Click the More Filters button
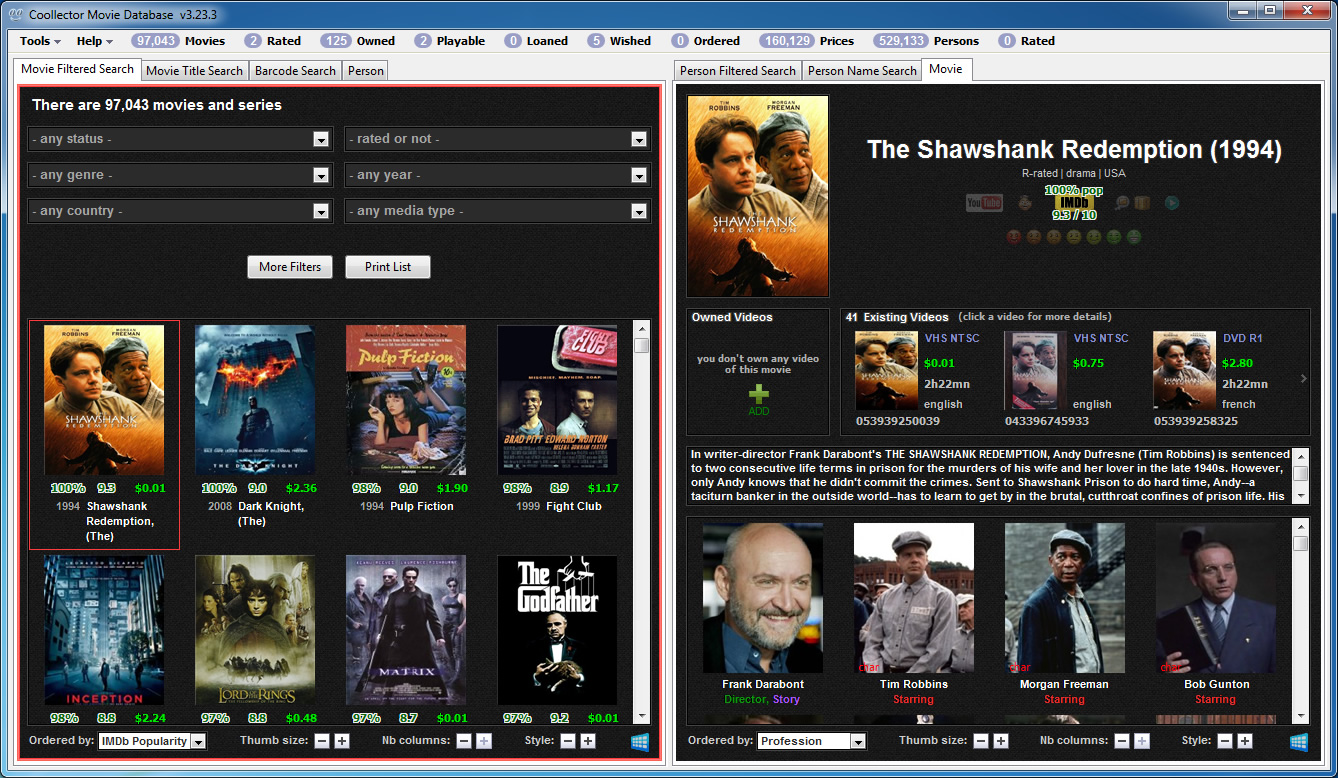This screenshot has height=778, width=1338. click(x=290, y=267)
